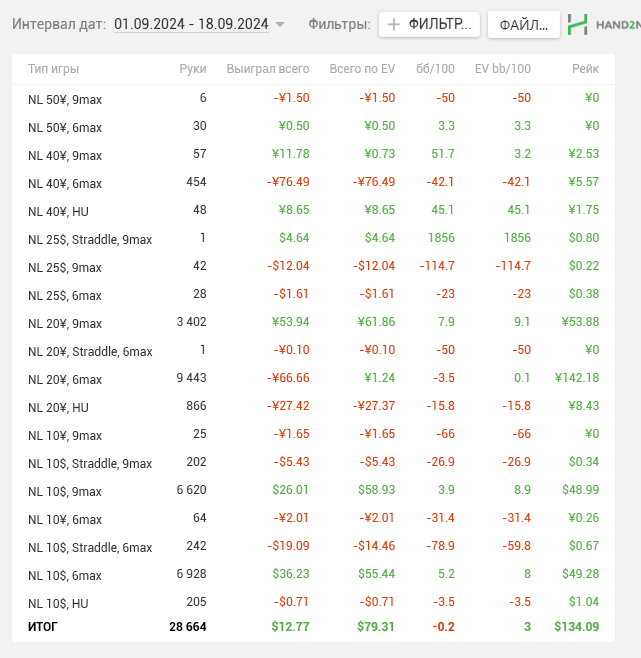Select NL 10$, Straddle, 9max row
This screenshot has width=641, height=658.
(313, 462)
